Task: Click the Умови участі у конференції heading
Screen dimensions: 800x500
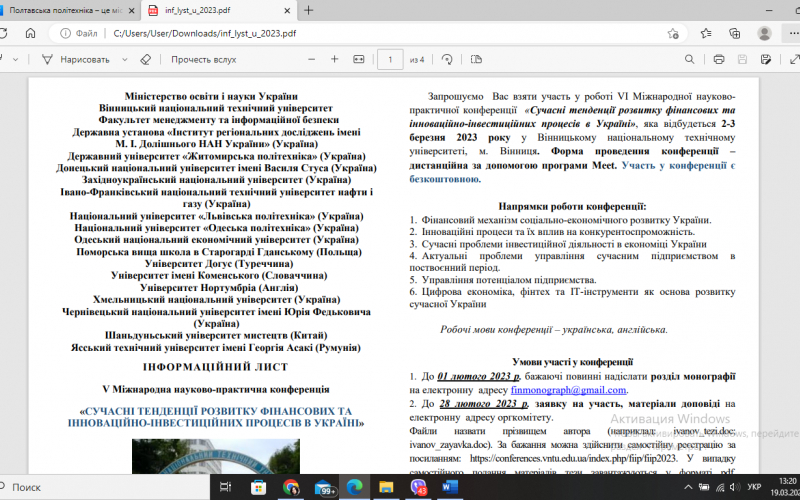Action: [x=572, y=362]
